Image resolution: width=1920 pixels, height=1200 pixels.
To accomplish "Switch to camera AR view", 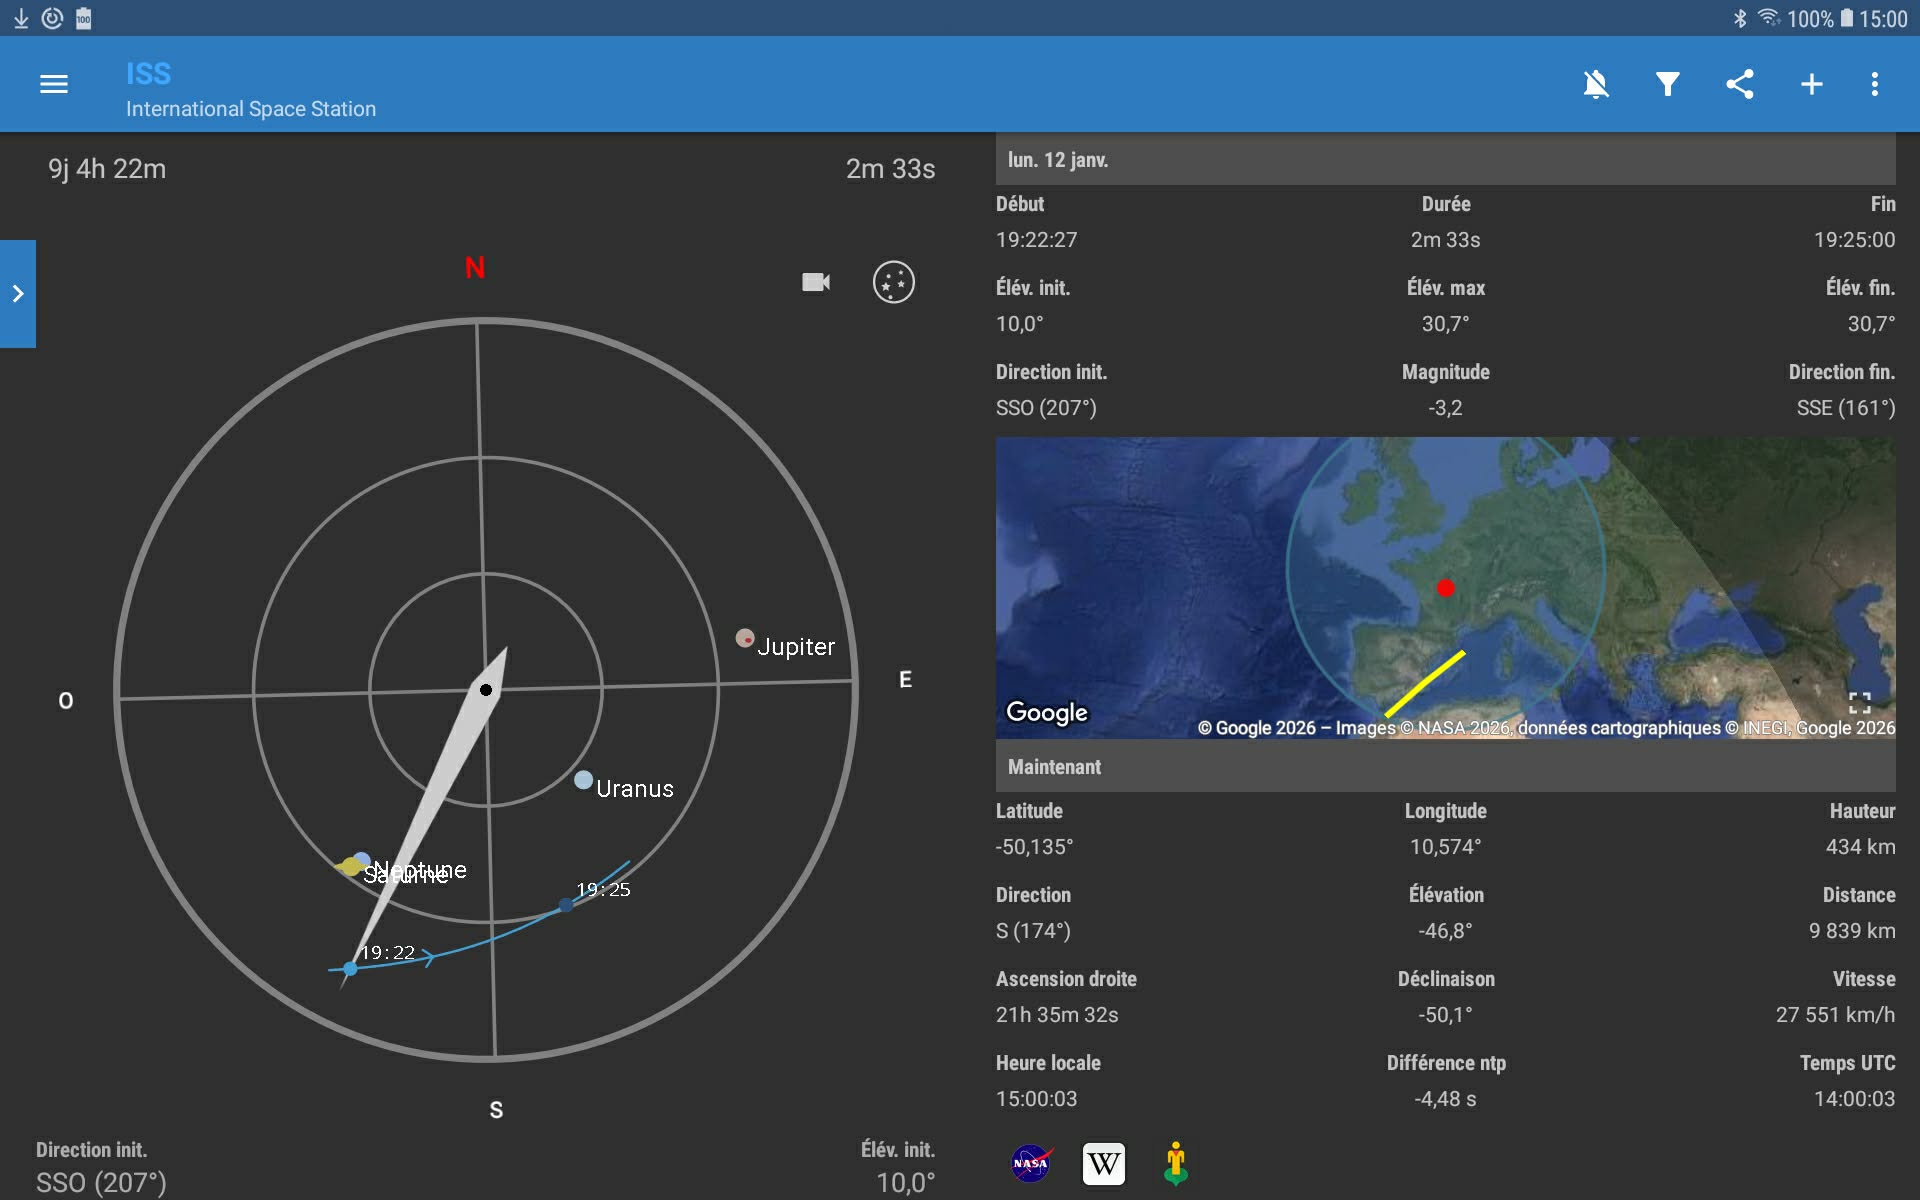I will click(x=816, y=282).
